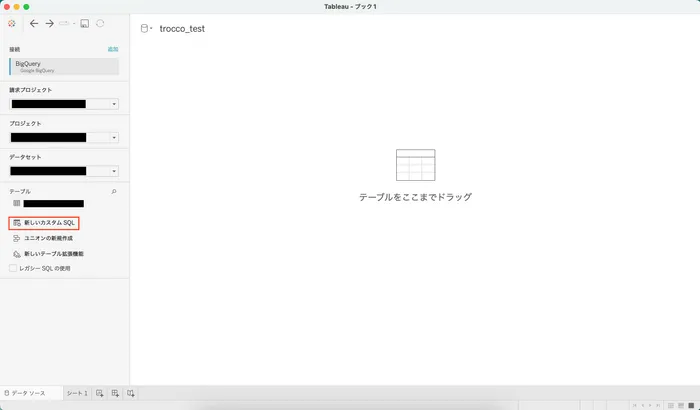700x410 pixels.
Task: Click 新しいテーブル拡張機能
Action: tap(48, 254)
